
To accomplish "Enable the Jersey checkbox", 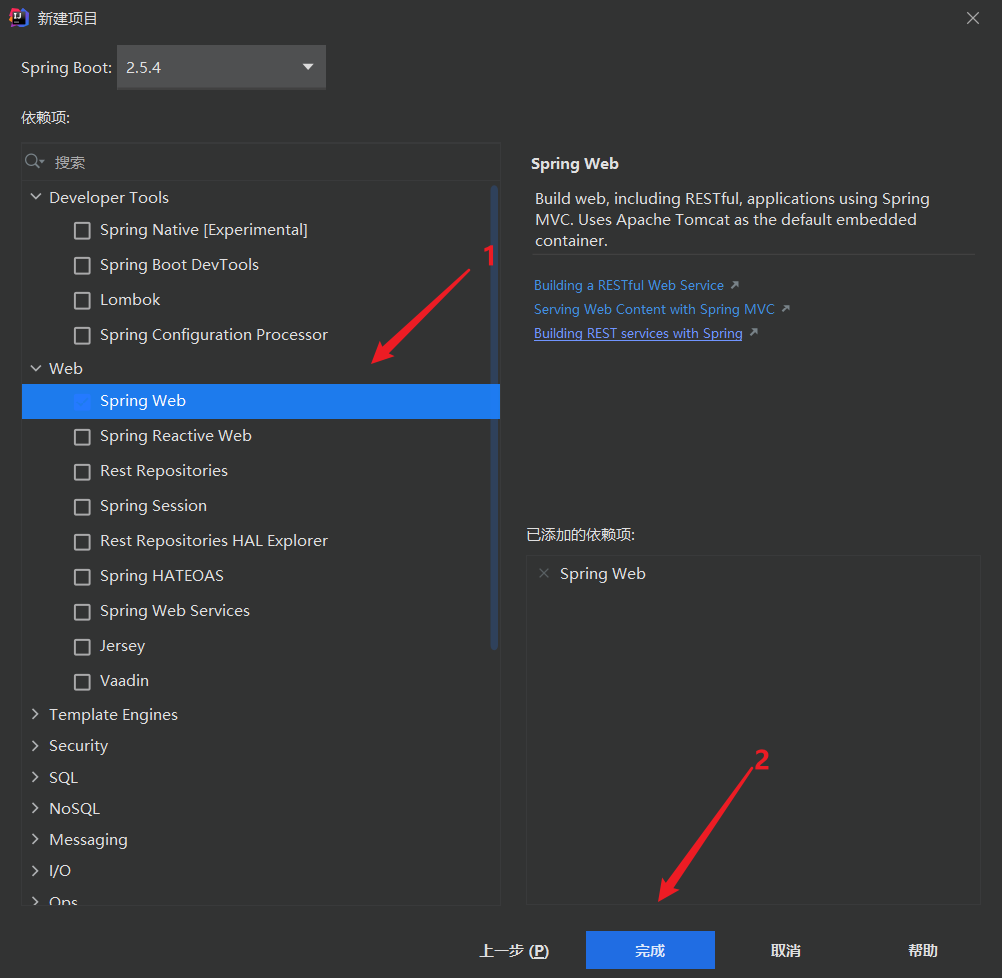I will [82, 647].
